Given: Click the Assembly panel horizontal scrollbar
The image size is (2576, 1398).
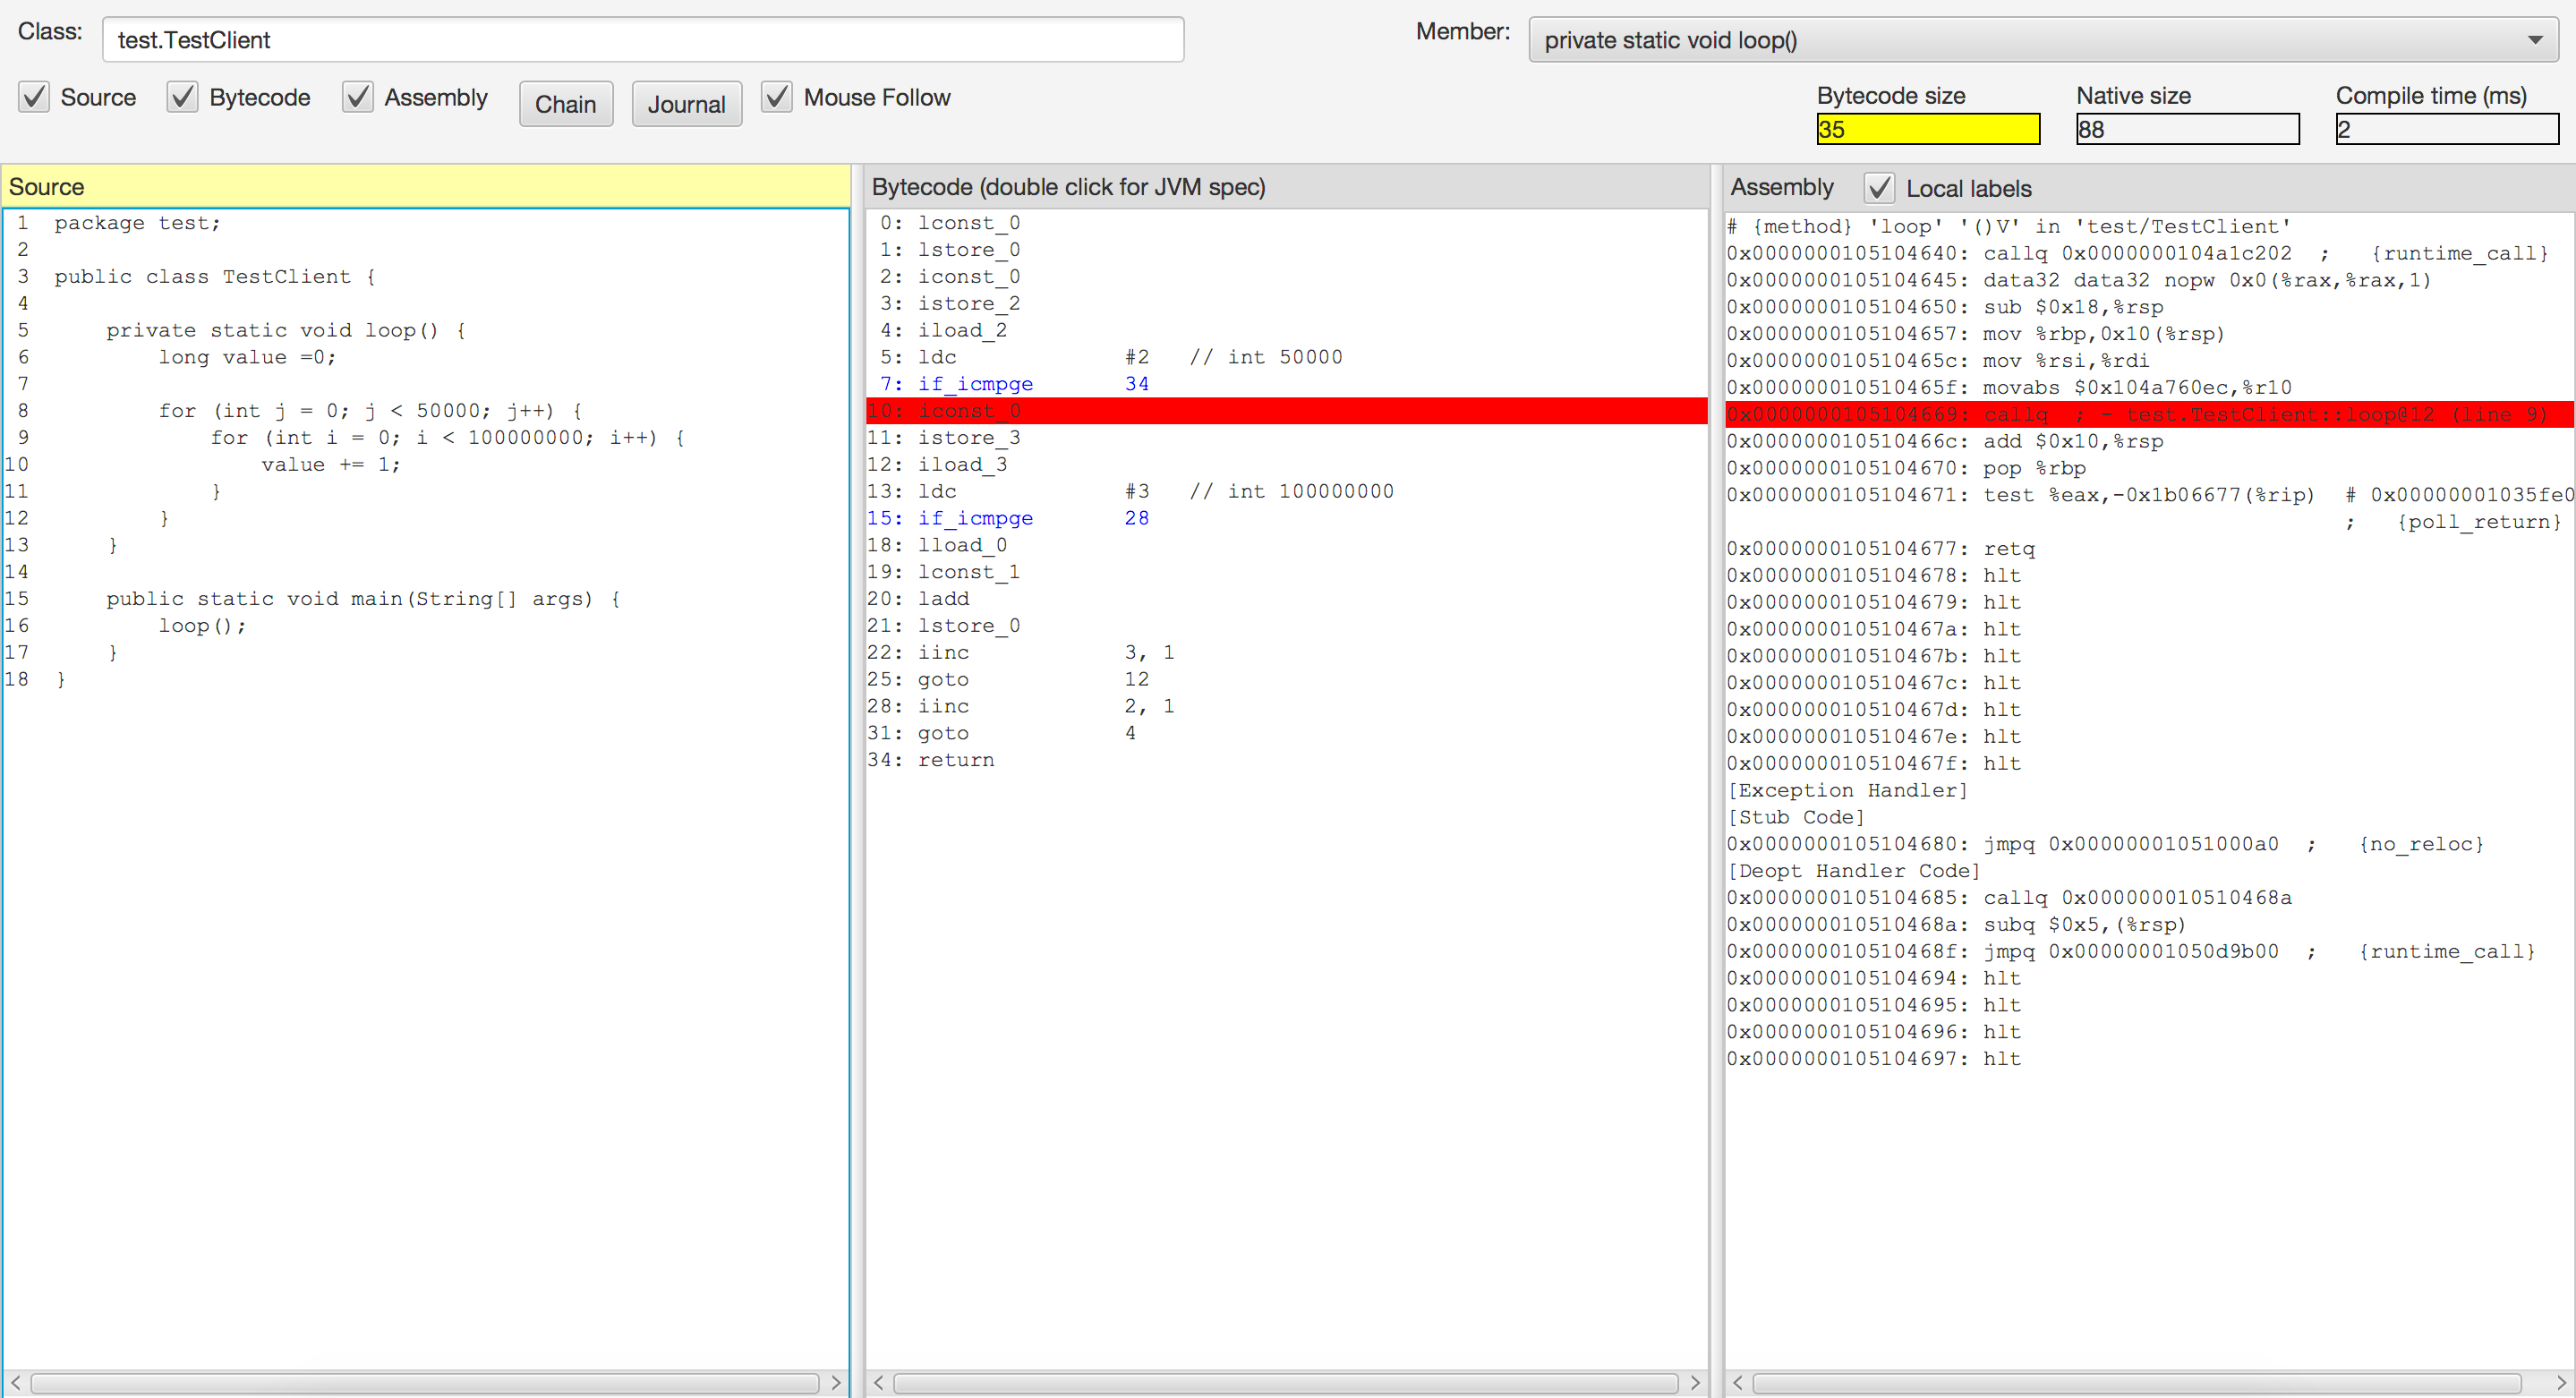Looking at the screenshot, I should tap(2136, 1383).
